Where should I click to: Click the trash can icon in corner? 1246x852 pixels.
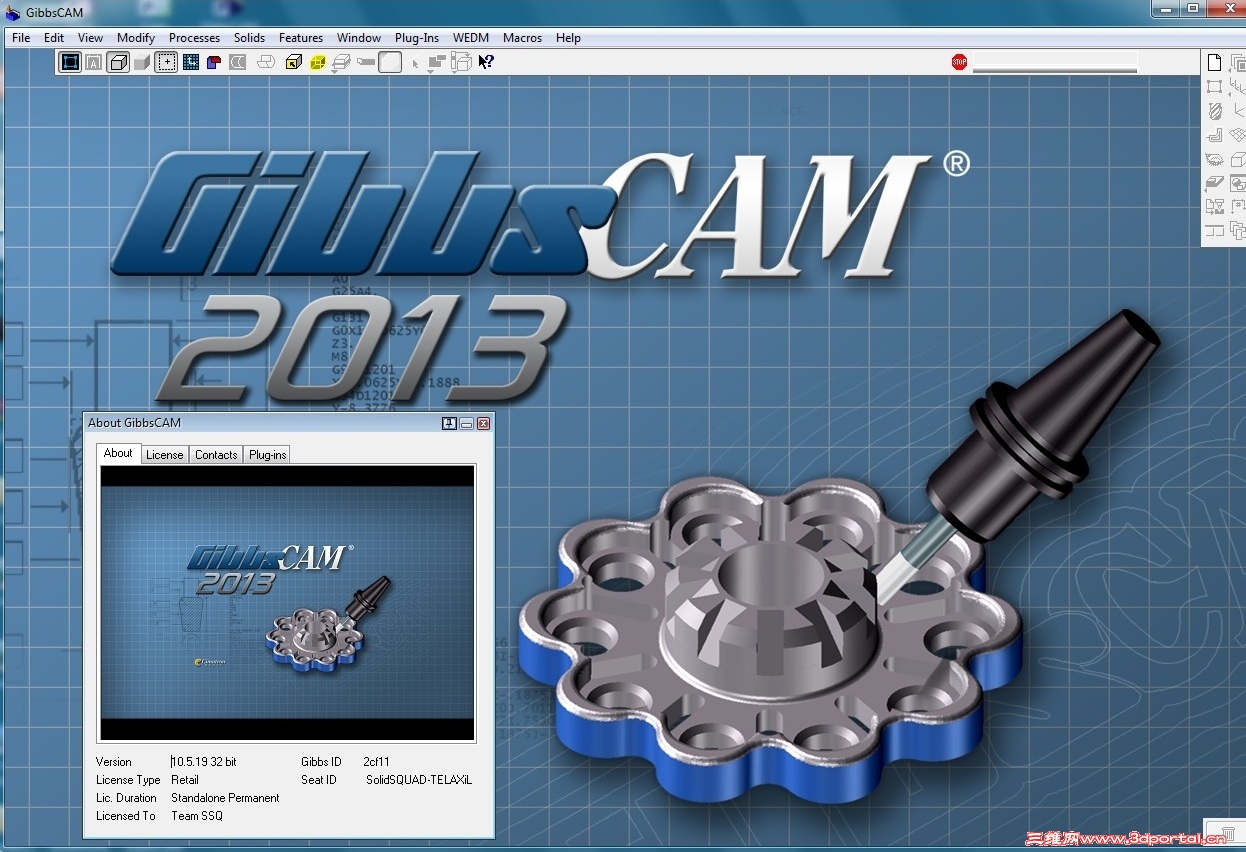pyautogui.click(x=1229, y=832)
